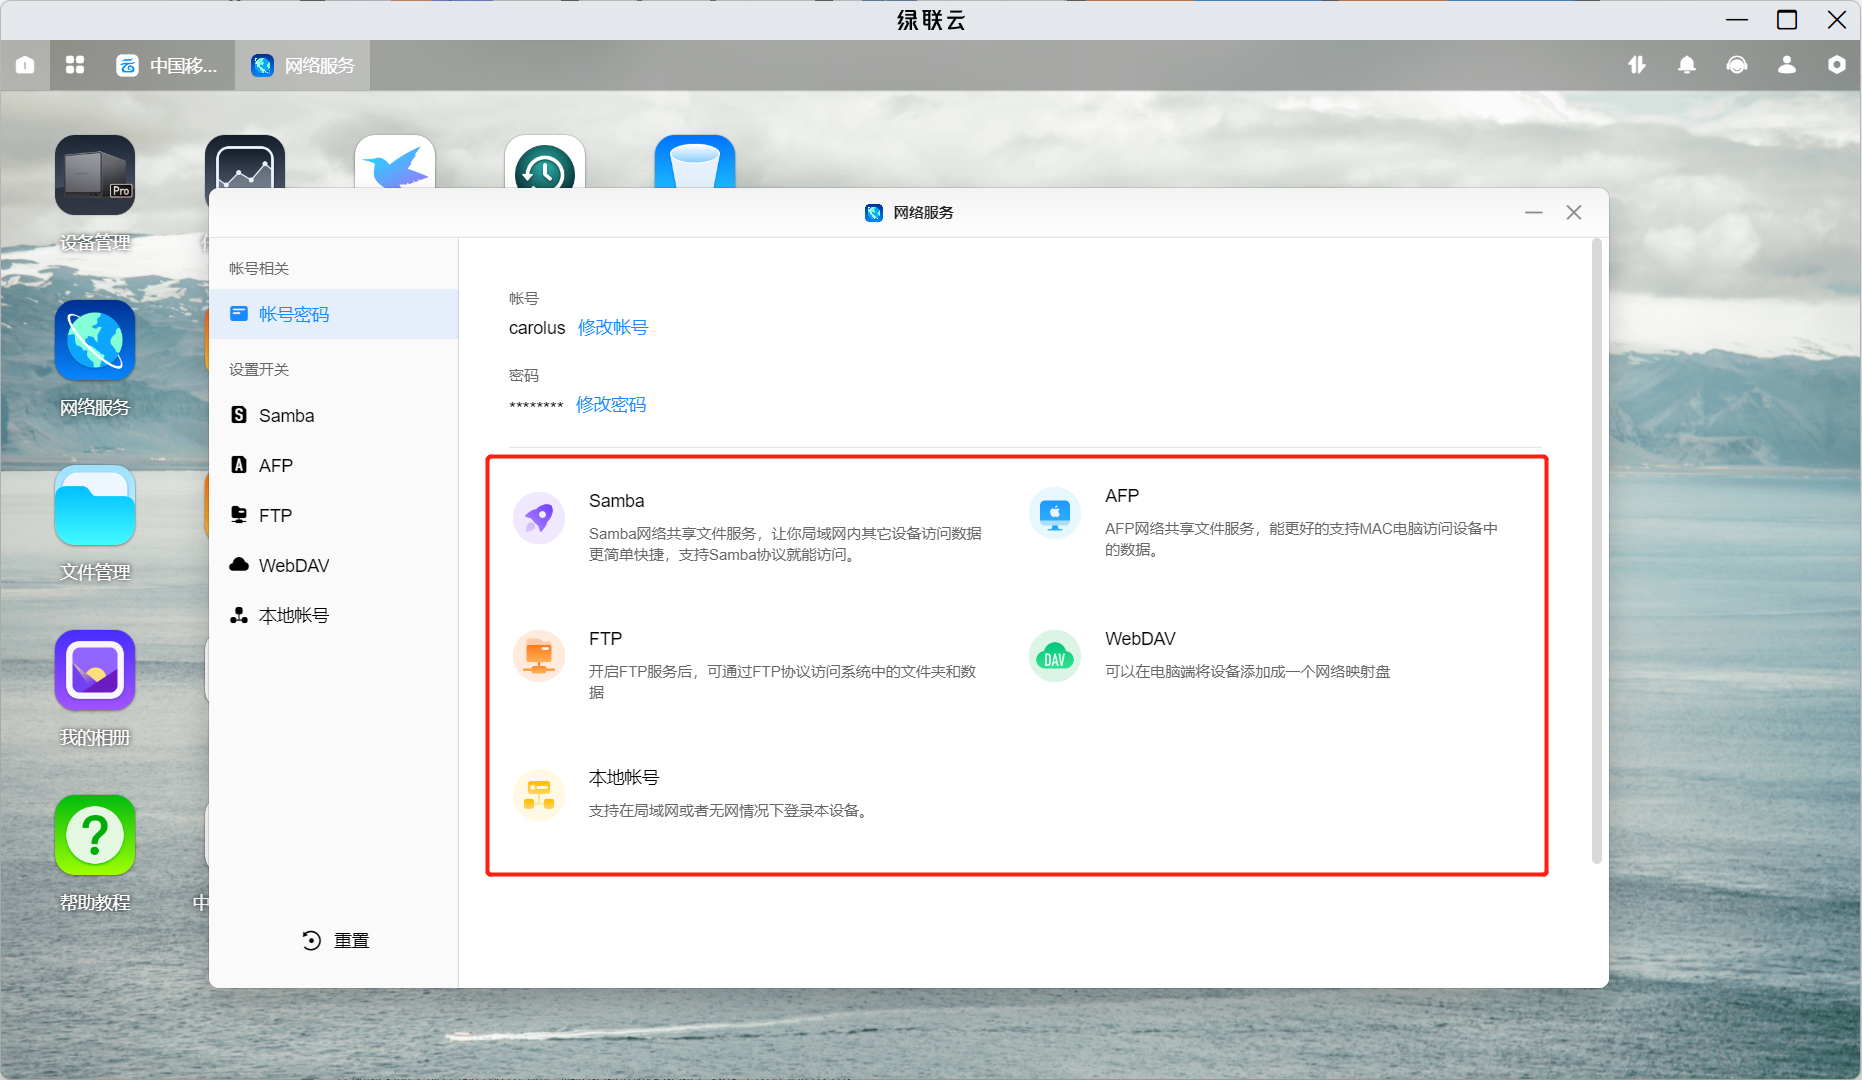Viewport: 1862px width, 1080px height.
Task: Open the transfer arrows icon in top bar
Action: (1636, 65)
